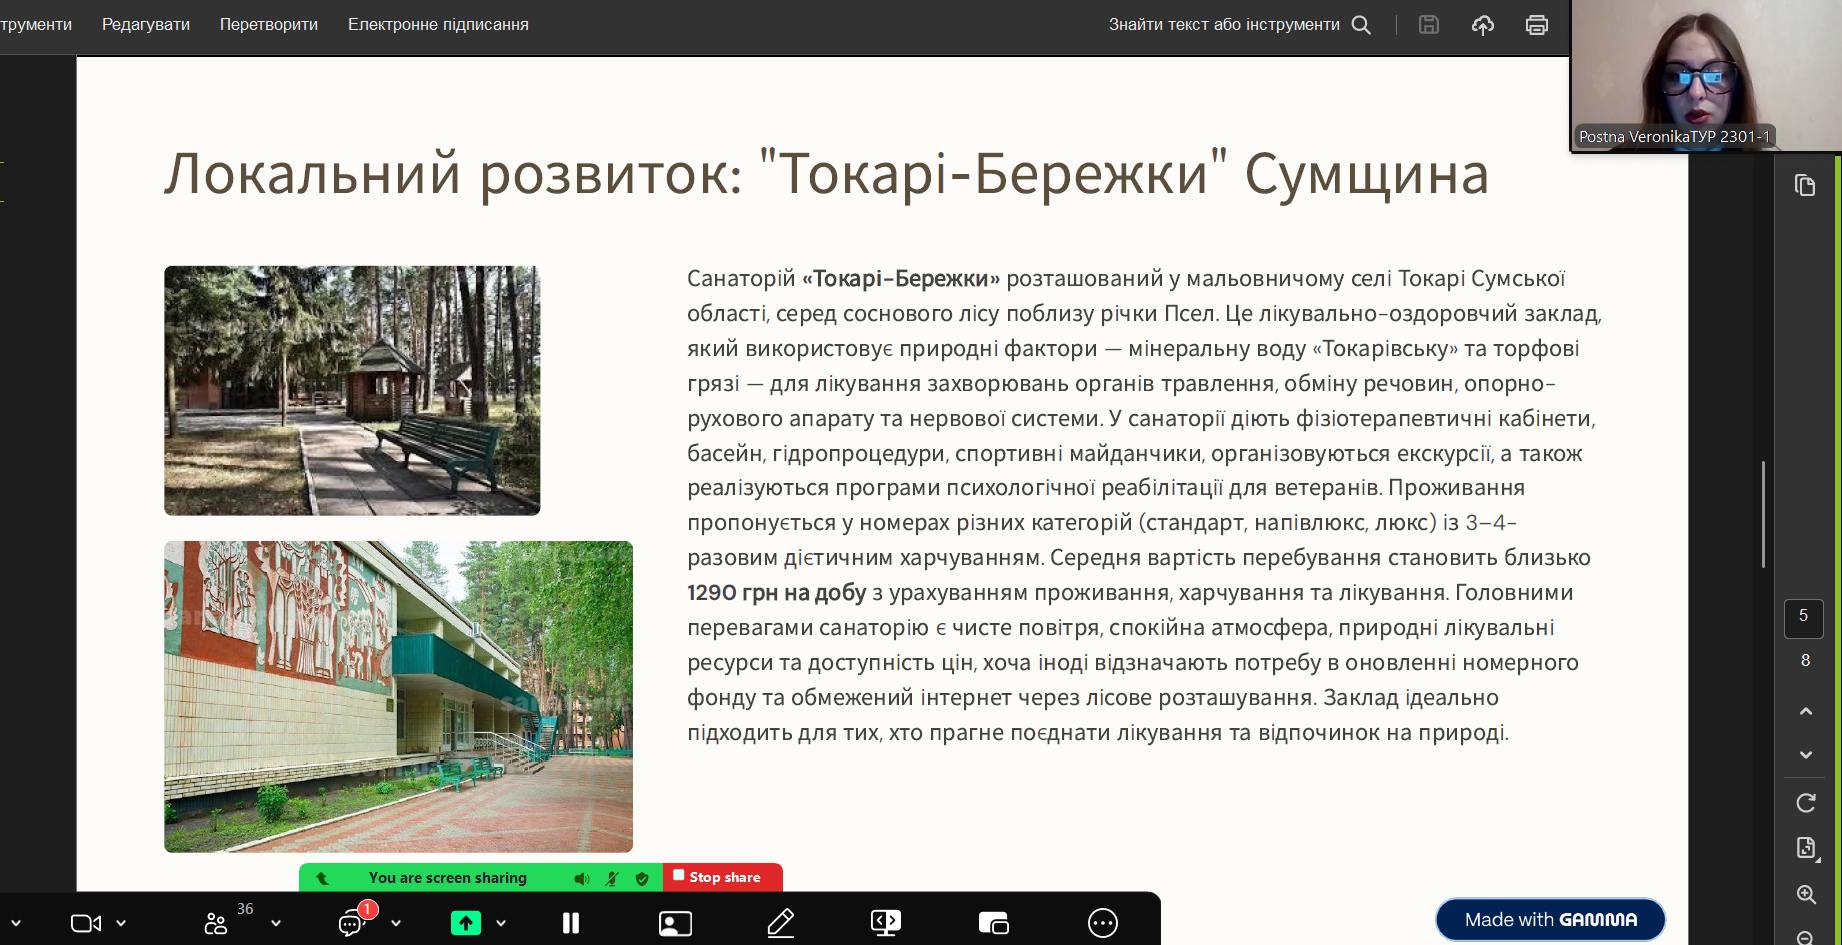Open participants list showing 36
The height and width of the screenshot is (945, 1842).
[216, 923]
